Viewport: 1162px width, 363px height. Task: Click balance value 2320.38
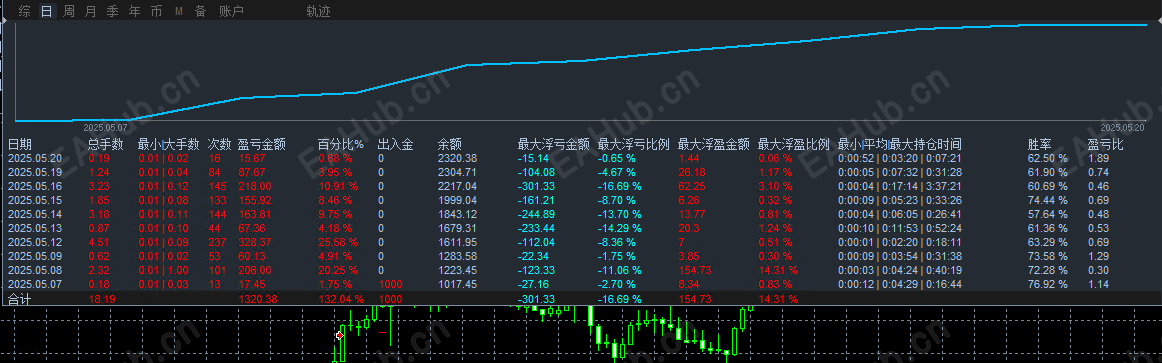pyautogui.click(x=457, y=158)
